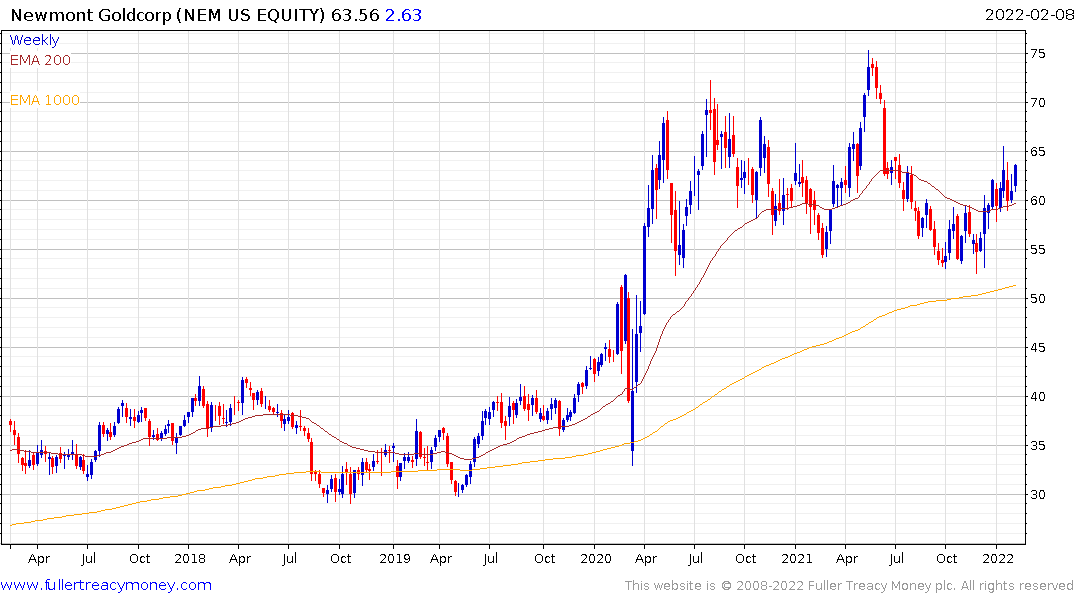Viewport: 1075px width, 600px height.
Task: Click the 60 price axis label
Action: (1037, 201)
